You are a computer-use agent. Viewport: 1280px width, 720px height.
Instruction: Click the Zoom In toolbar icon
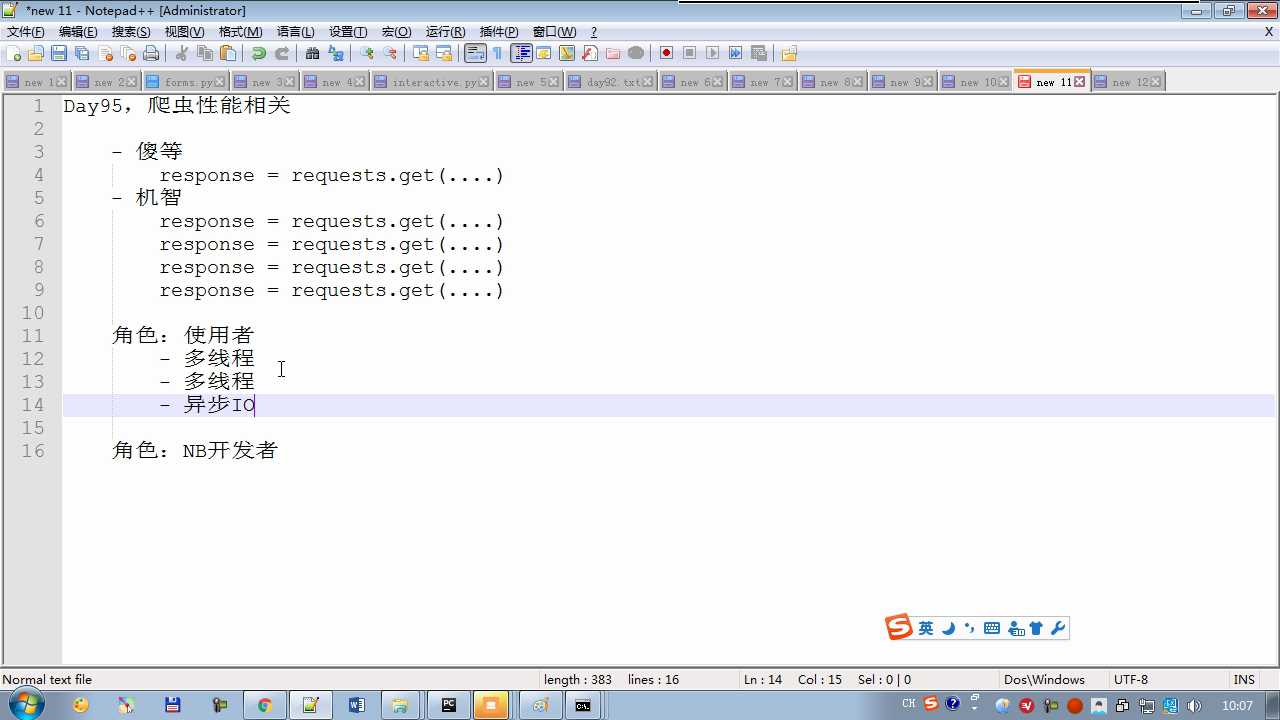(367, 53)
